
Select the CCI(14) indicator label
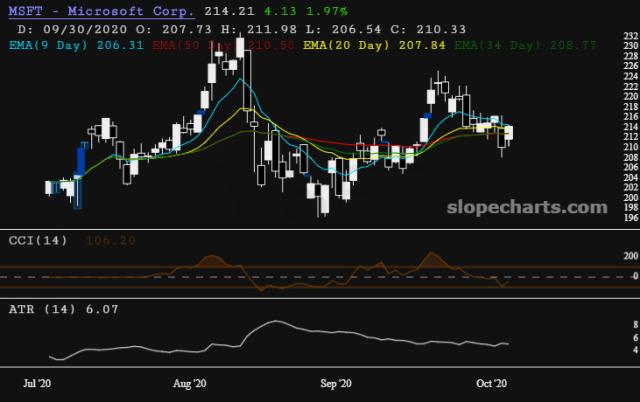tap(38, 240)
